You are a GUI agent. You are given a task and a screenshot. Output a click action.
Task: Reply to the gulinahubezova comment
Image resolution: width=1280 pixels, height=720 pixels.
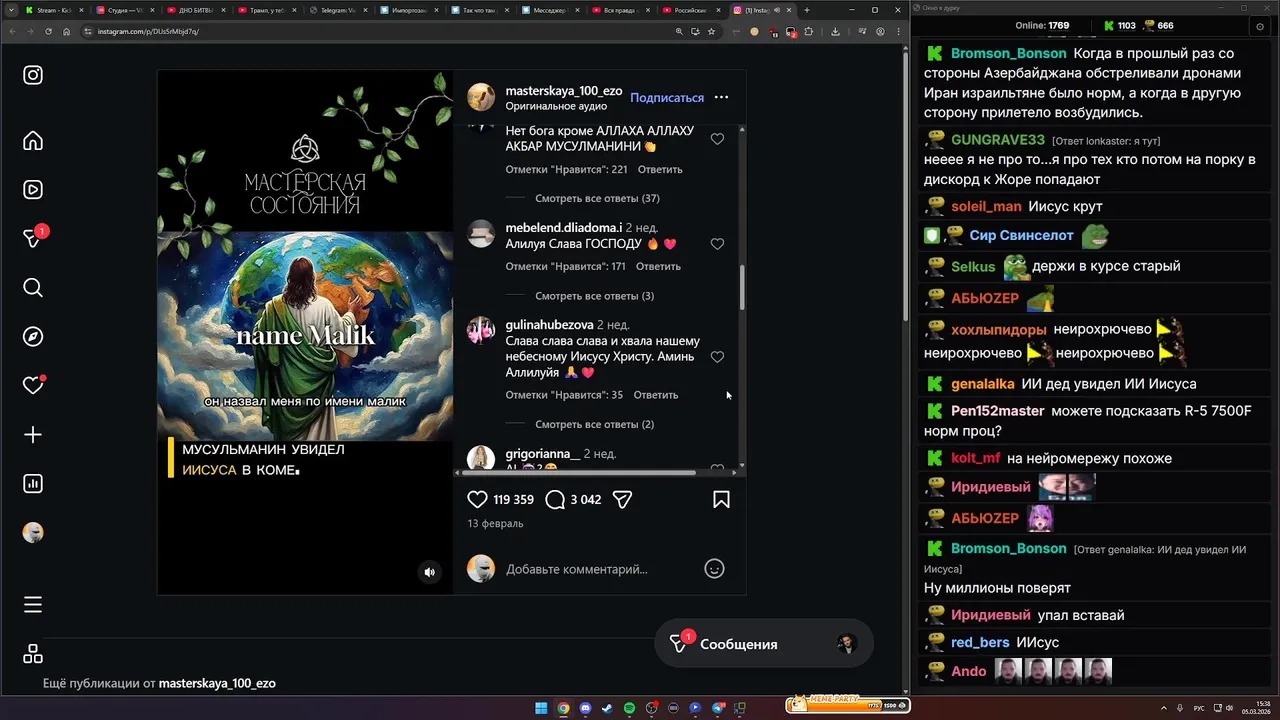coord(656,395)
